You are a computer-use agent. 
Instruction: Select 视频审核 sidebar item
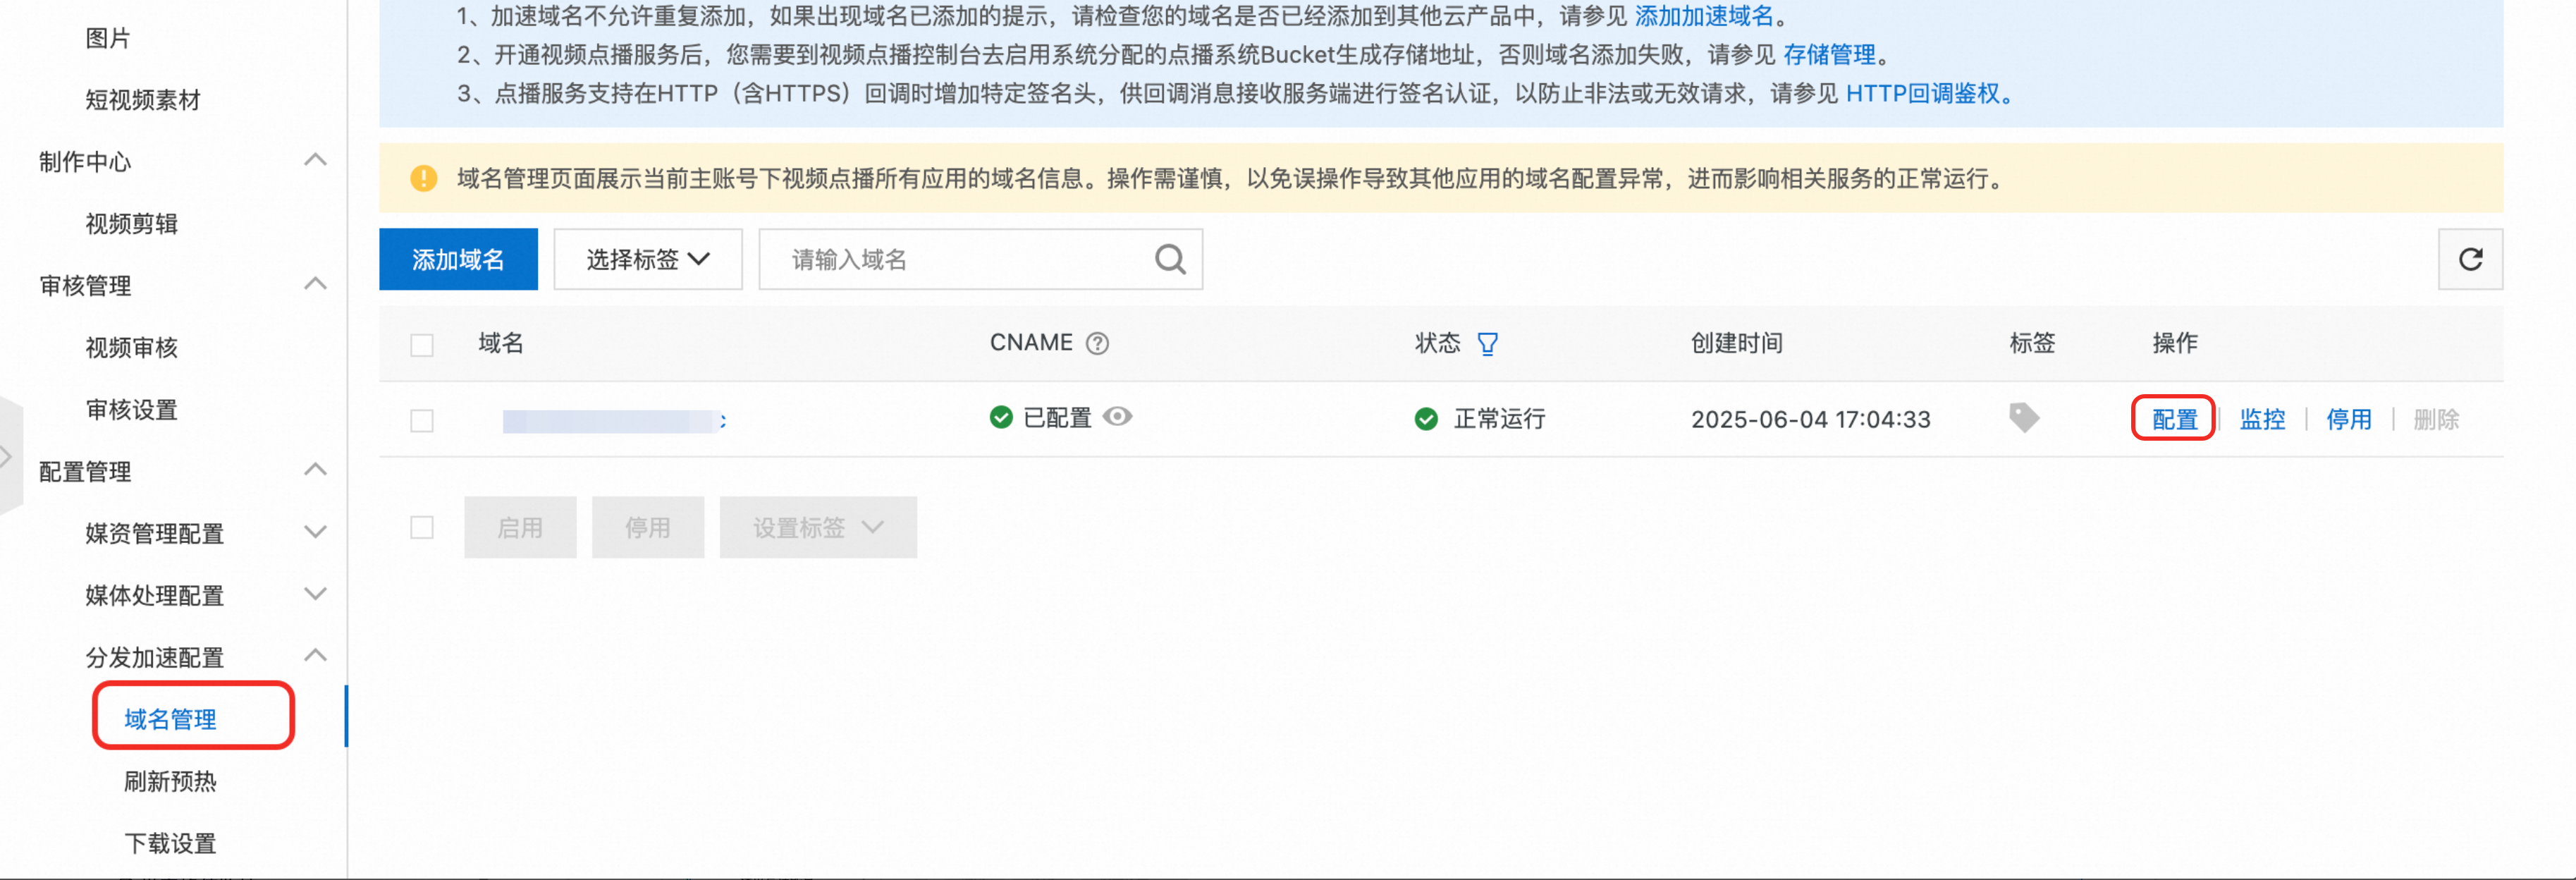[x=131, y=347]
